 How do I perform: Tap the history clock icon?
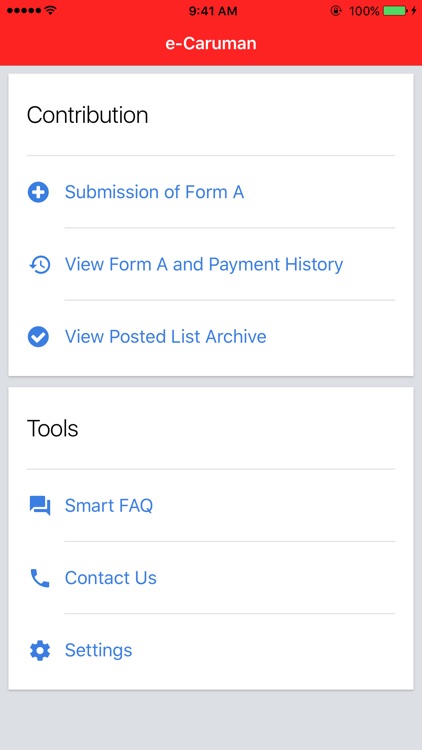pos(39,265)
